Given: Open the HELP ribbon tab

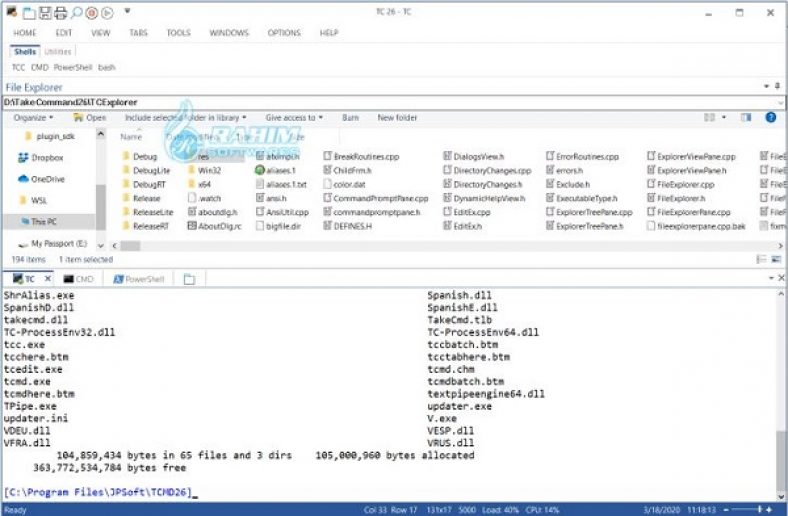Looking at the screenshot, I should pos(329,33).
